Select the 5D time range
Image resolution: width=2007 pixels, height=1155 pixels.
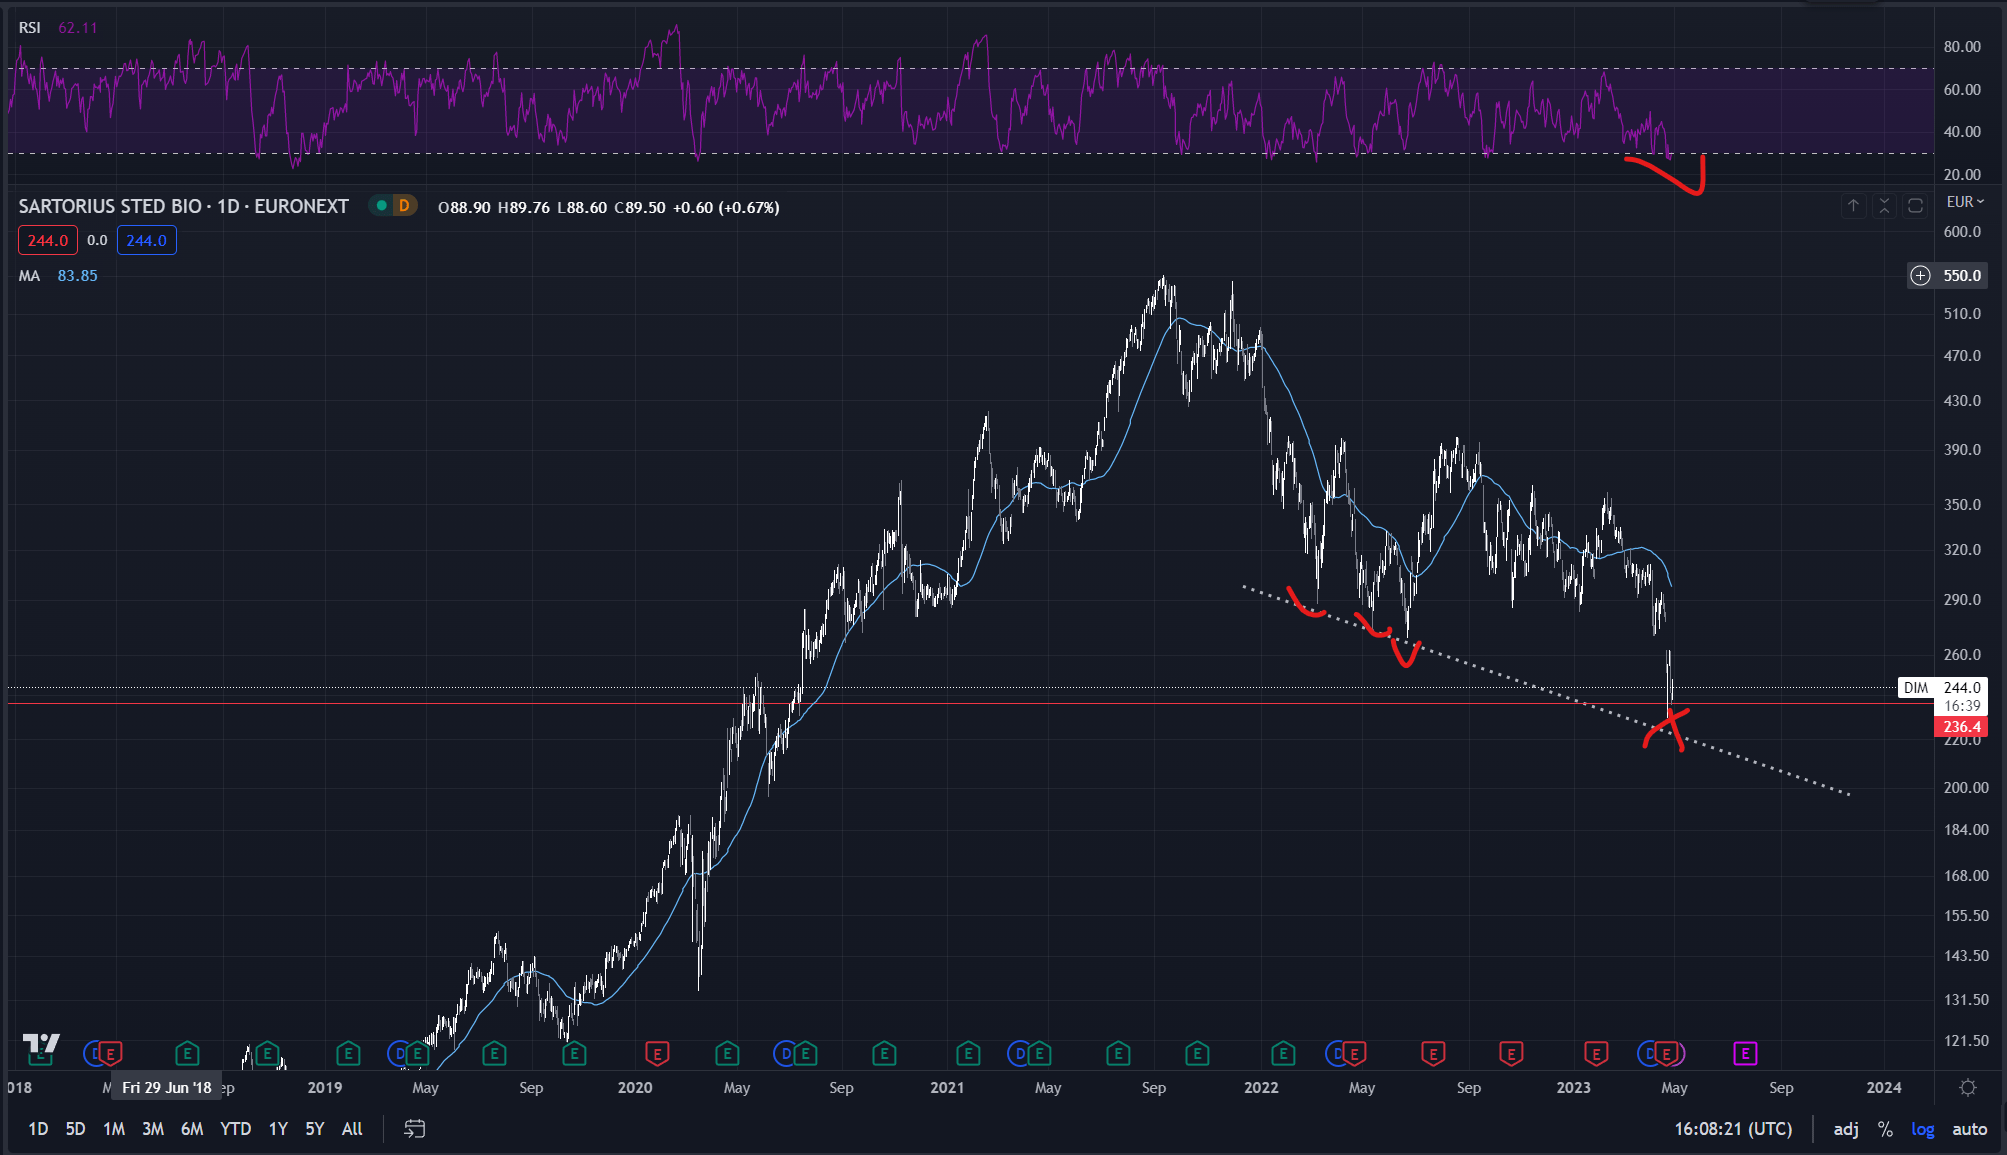click(x=75, y=1129)
